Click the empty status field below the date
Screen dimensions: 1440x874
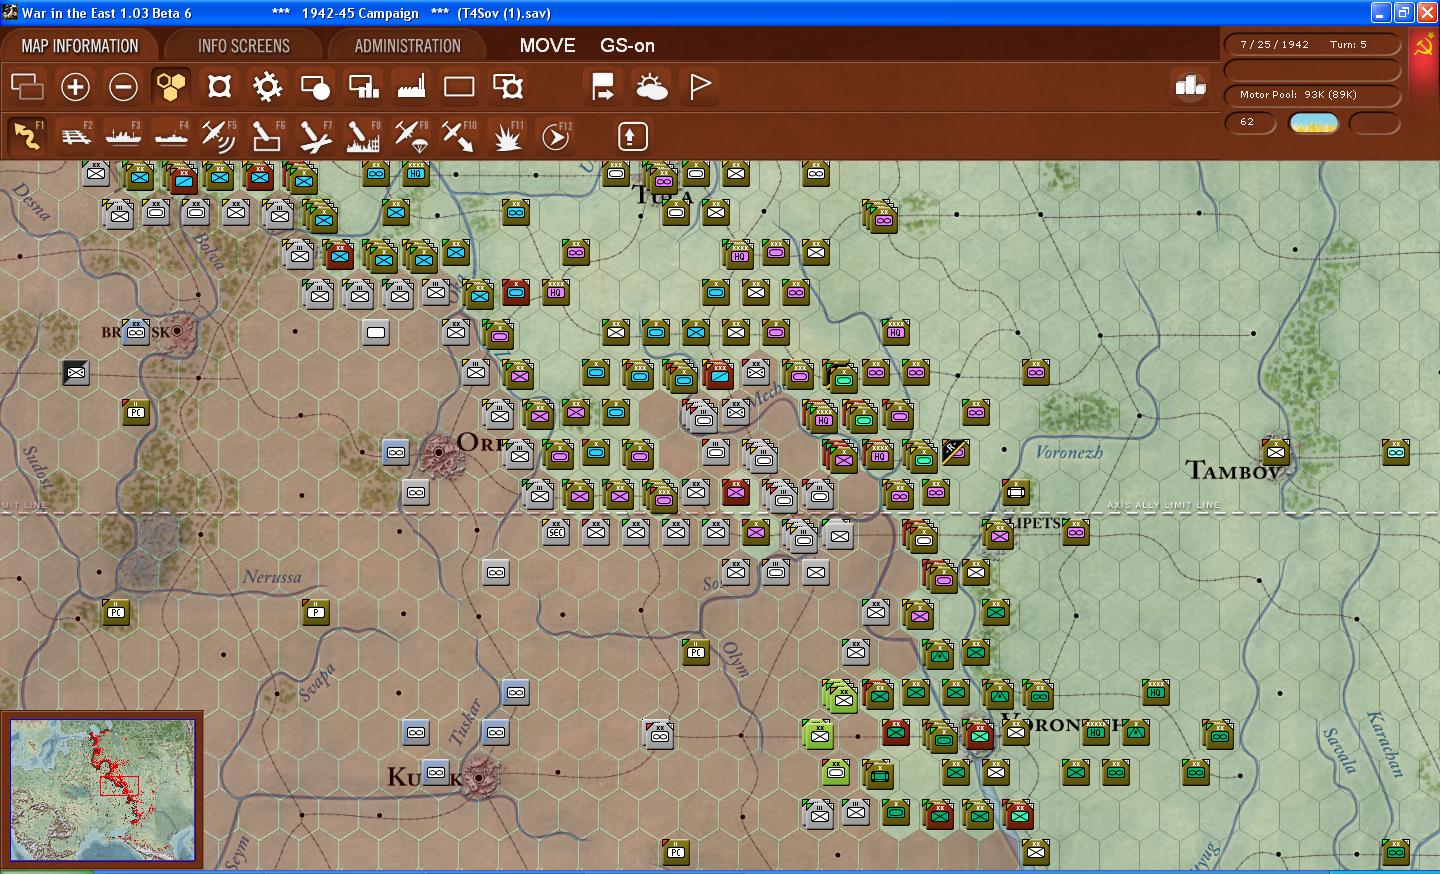point(1311,70)
